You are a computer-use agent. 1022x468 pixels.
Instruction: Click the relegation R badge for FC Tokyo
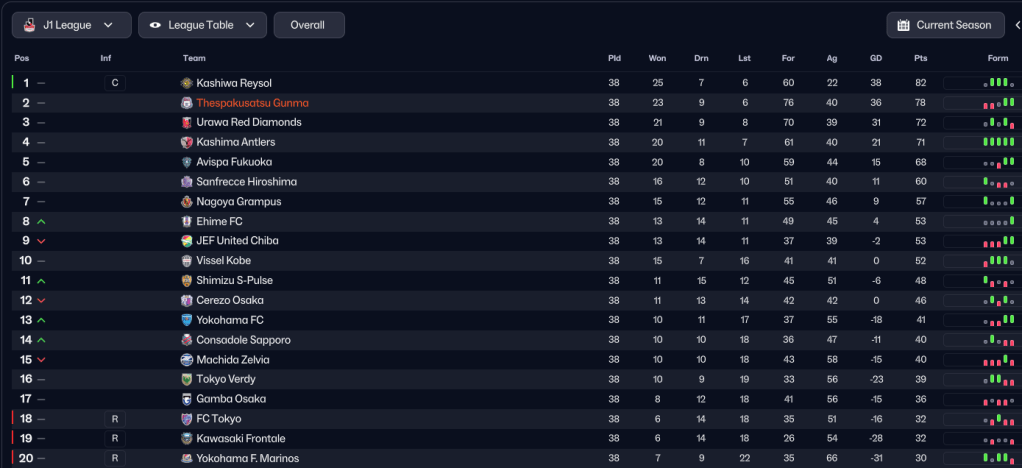(x=115, y=419)
